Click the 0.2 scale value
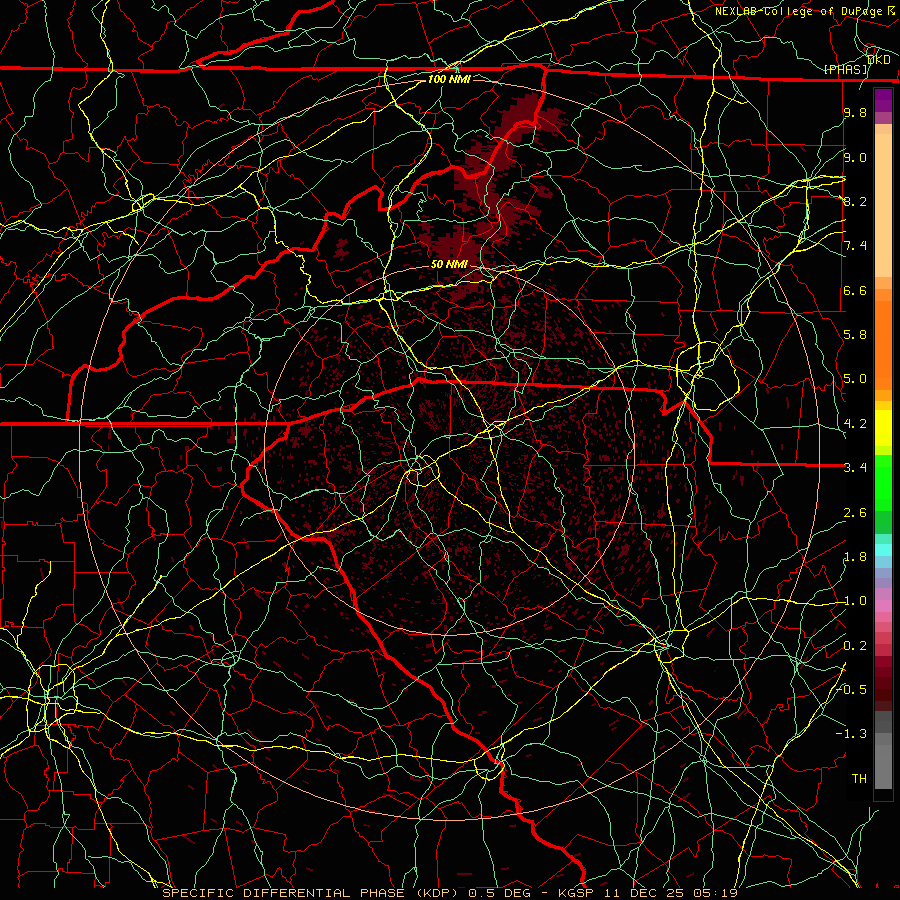Viewport: 900px width, 900px height. tap(855, 646)
